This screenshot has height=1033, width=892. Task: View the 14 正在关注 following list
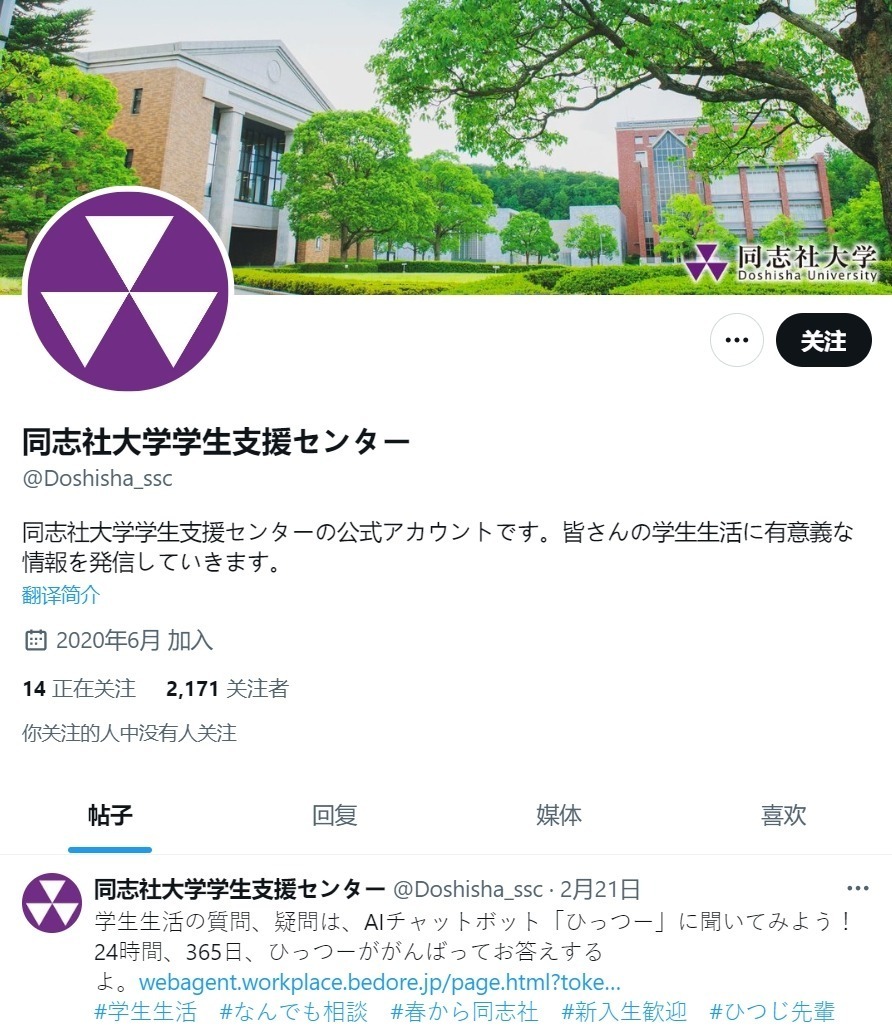79,688
